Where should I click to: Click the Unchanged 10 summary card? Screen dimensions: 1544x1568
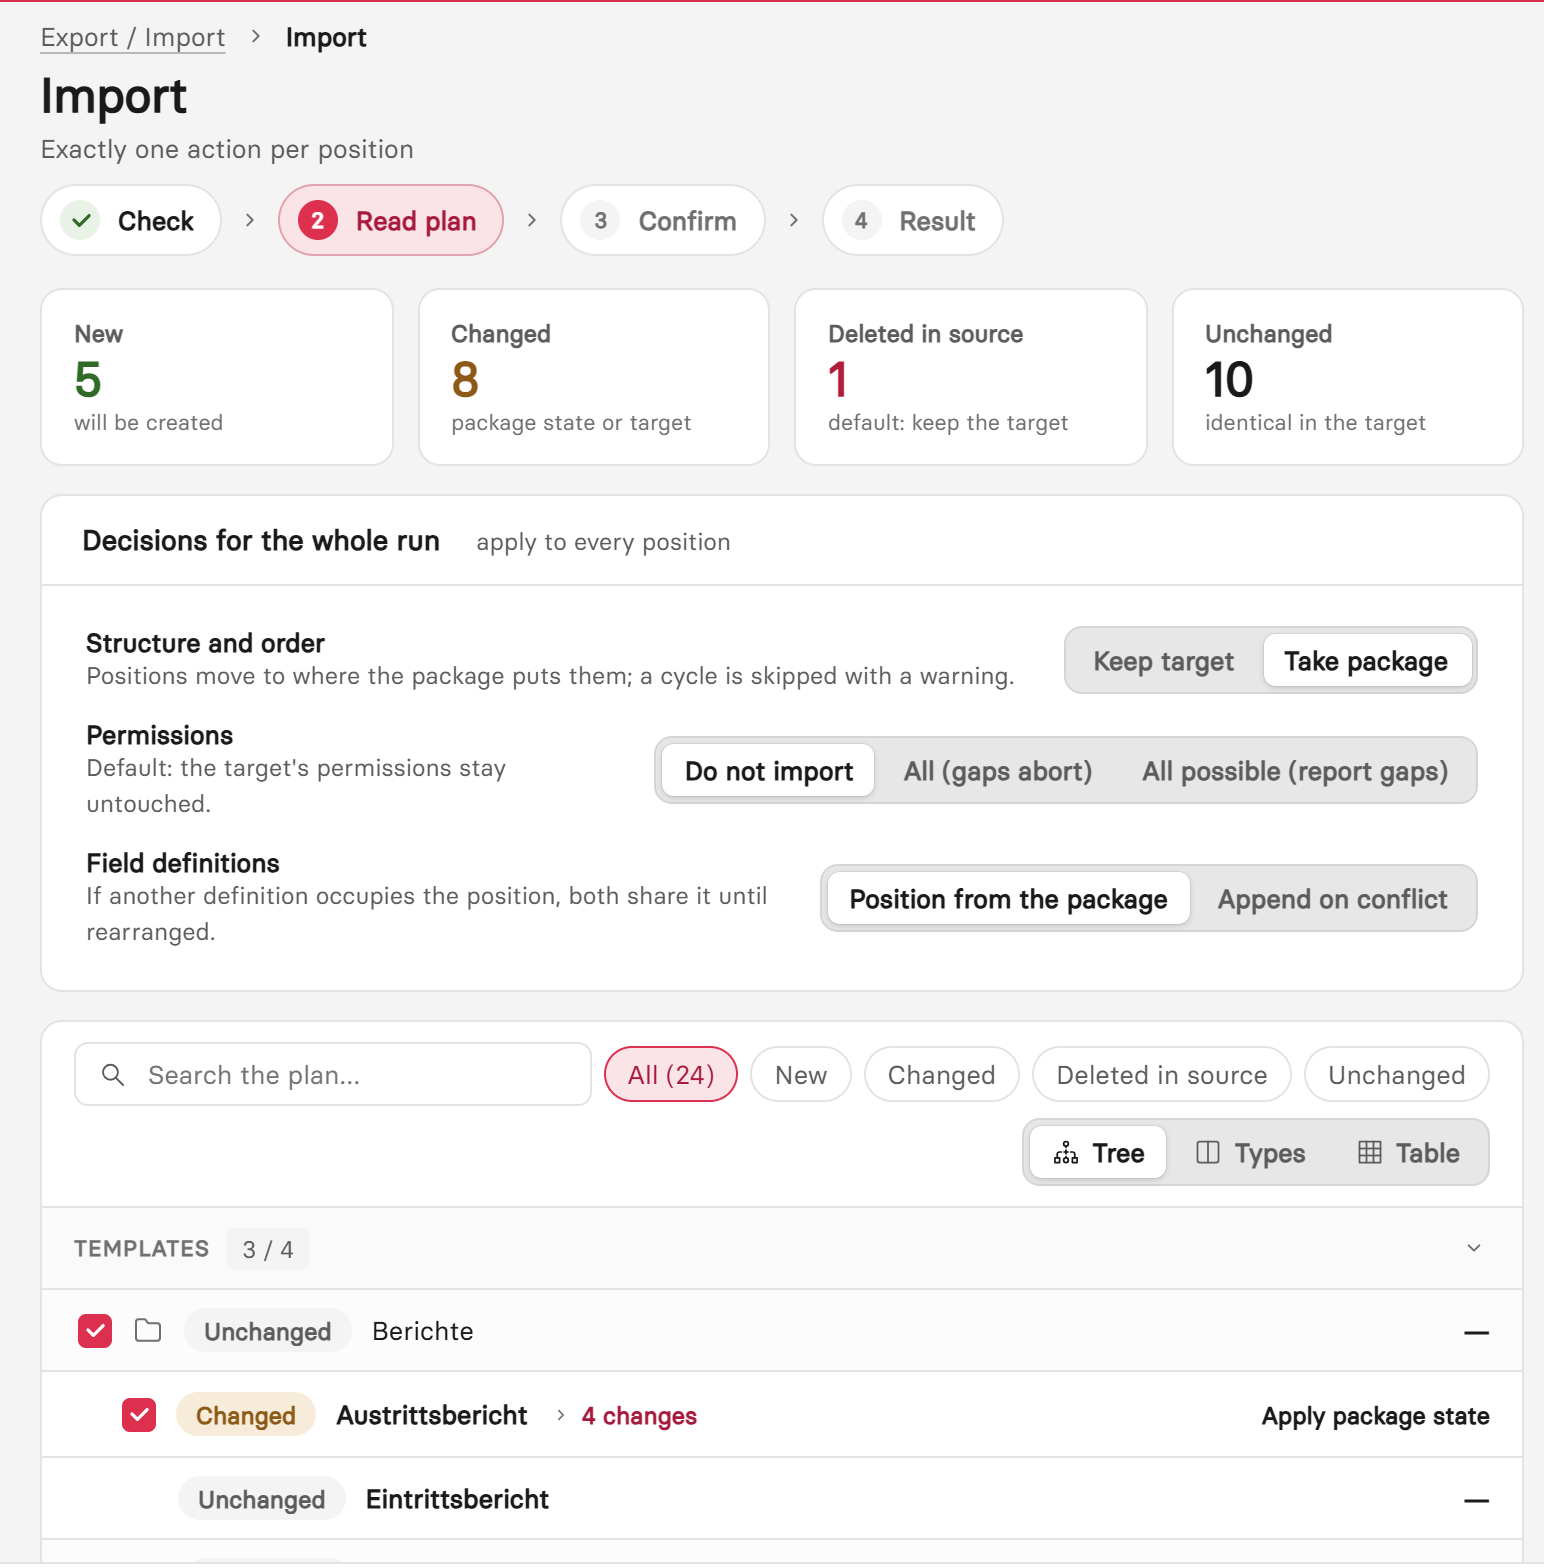[1348, 378]
